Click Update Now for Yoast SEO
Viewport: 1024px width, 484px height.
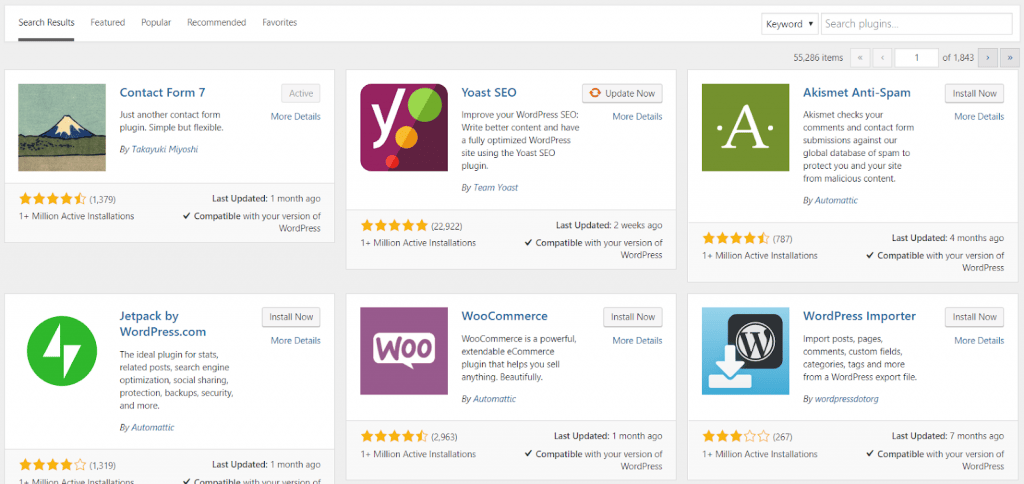622,93
